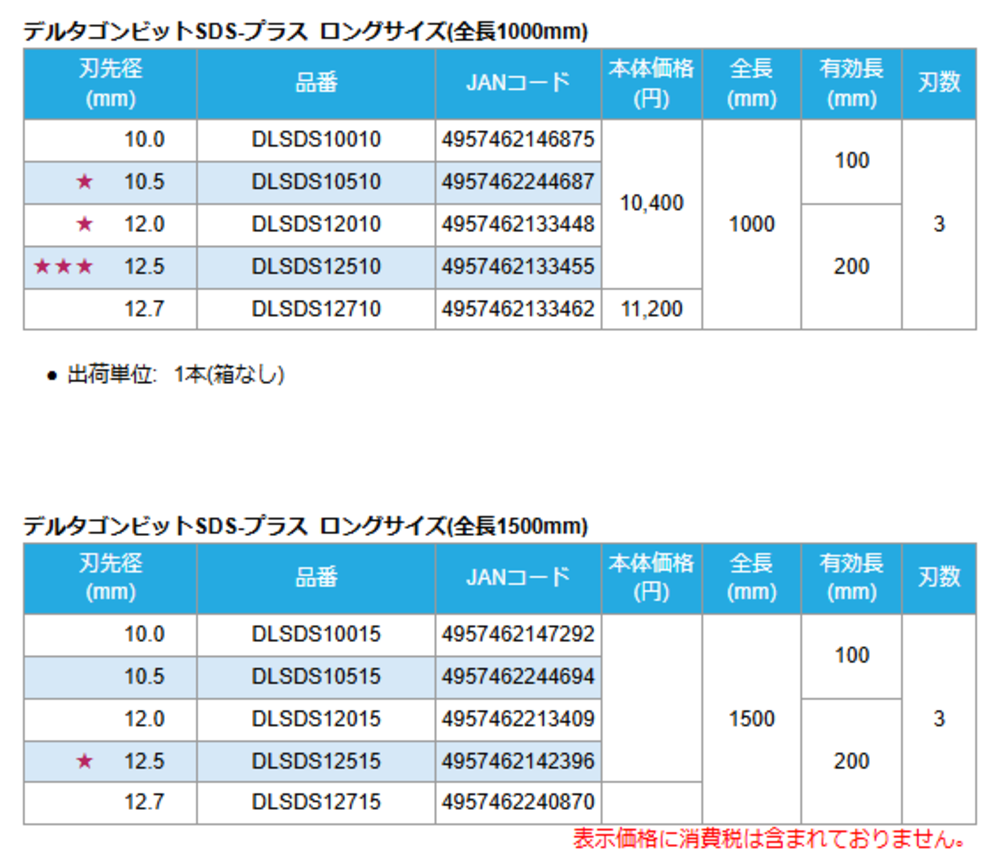The height and width of the screenshot is (857, 1000).
Task: Click 品番 header in 1500mm table
Action: click(316, 578)
